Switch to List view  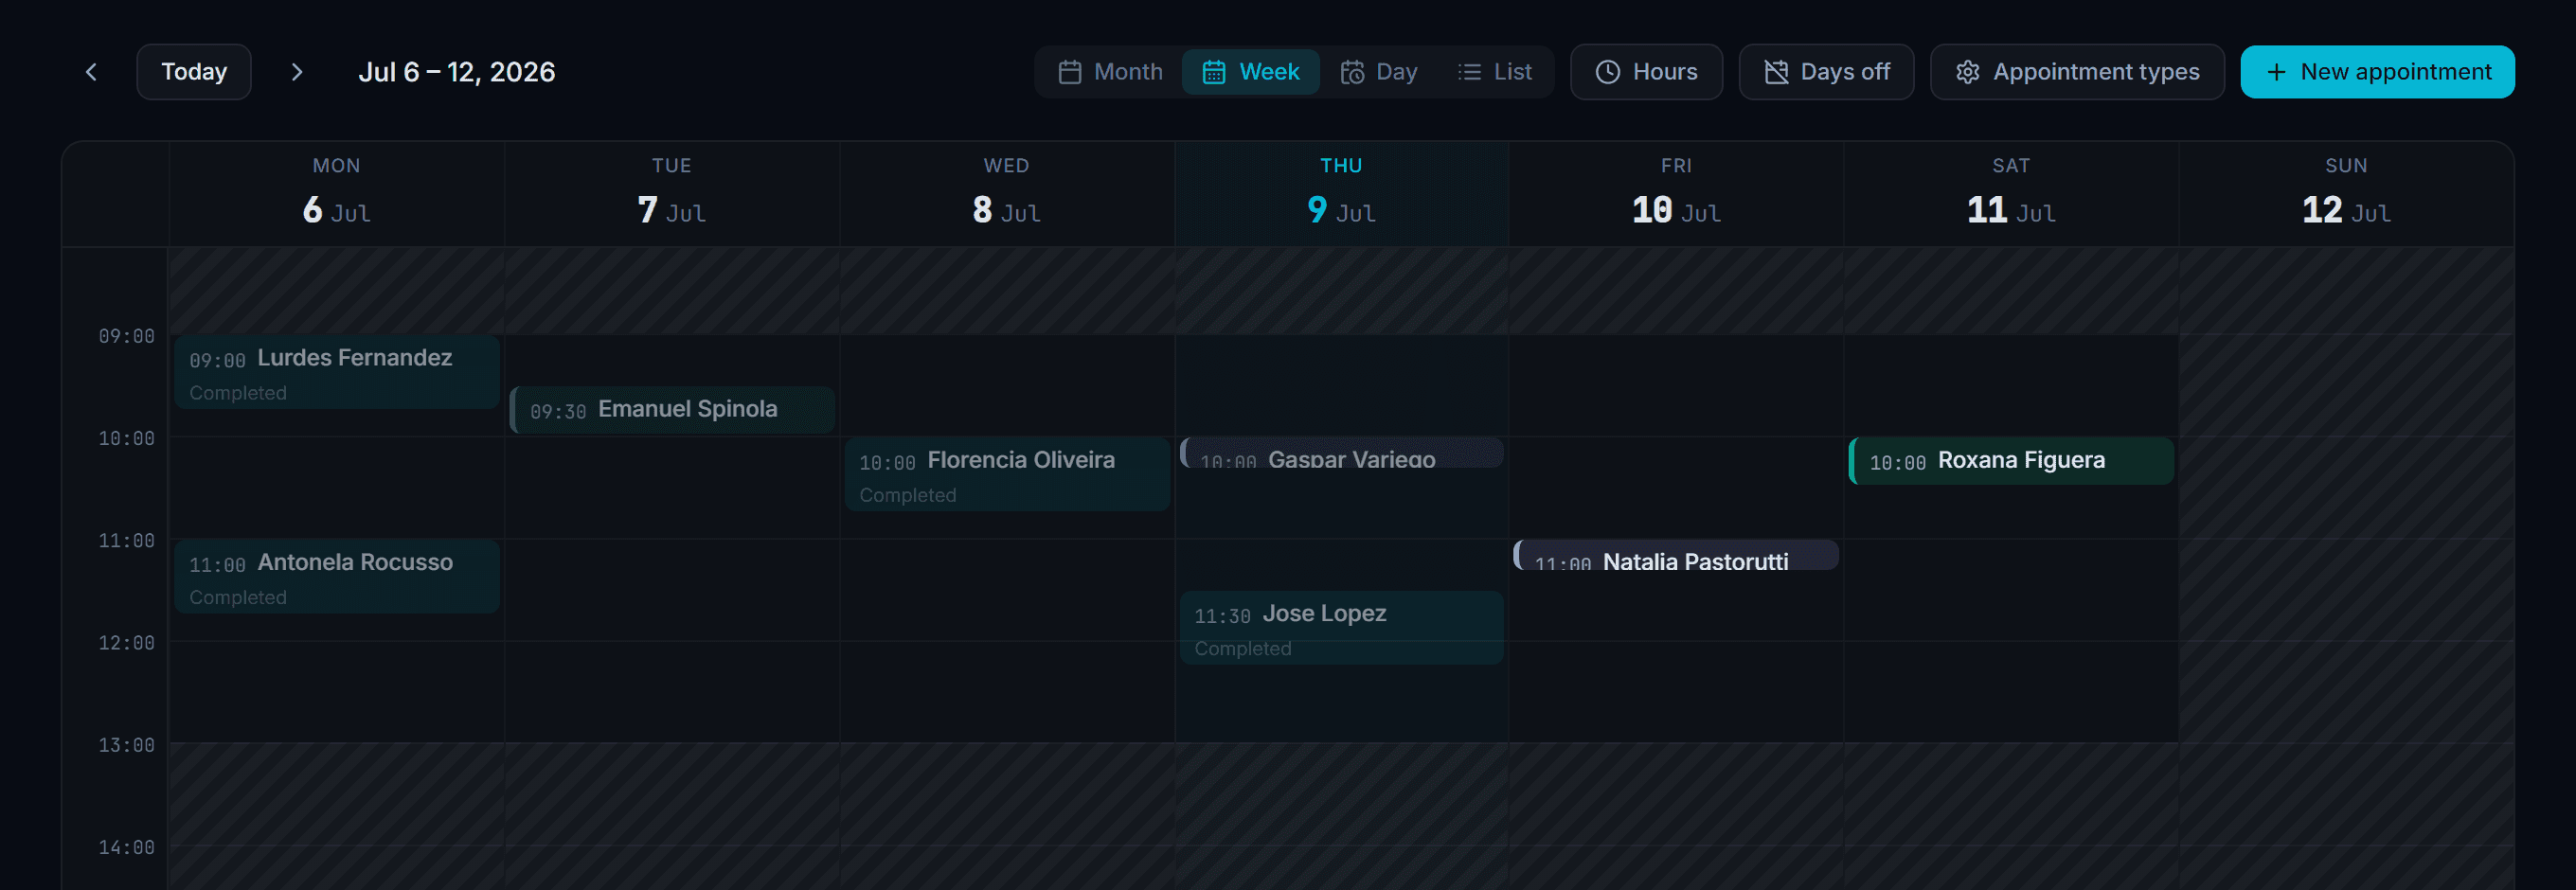click(x=1494, y=72)
